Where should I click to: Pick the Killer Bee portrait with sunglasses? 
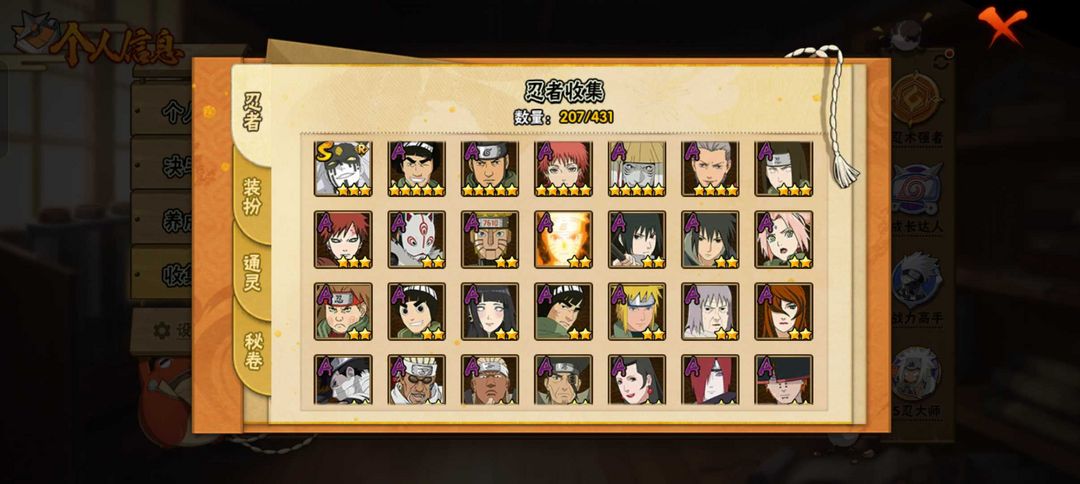coord(417,379)
